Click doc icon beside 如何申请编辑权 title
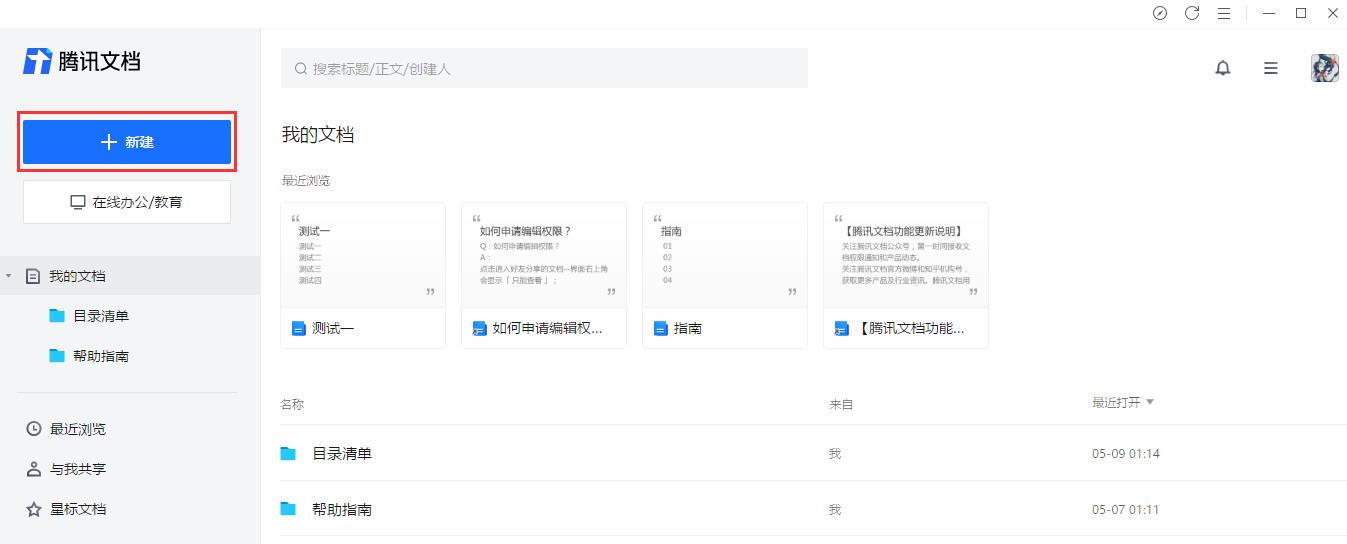 (x=479, y=328)
